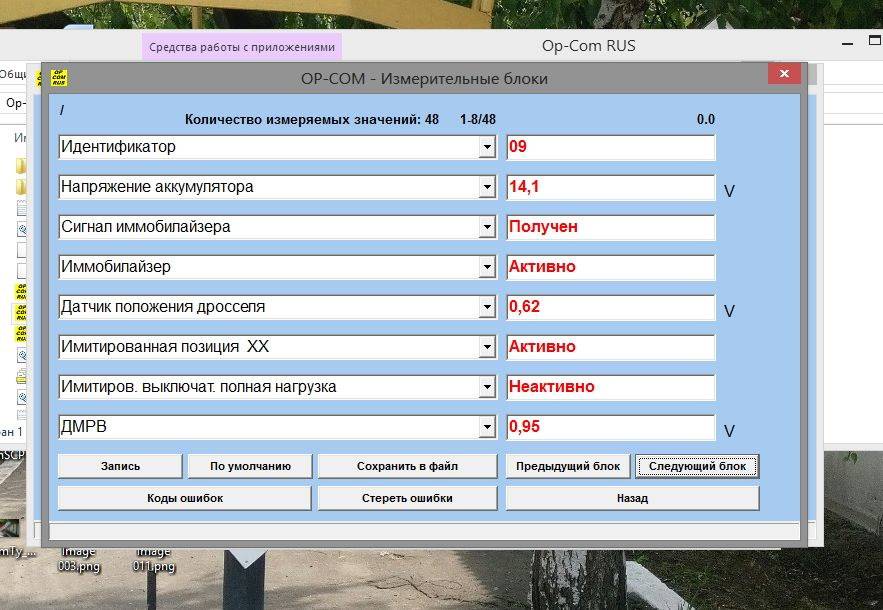Minimize the Op-Com RUS Explorer window

848,44
